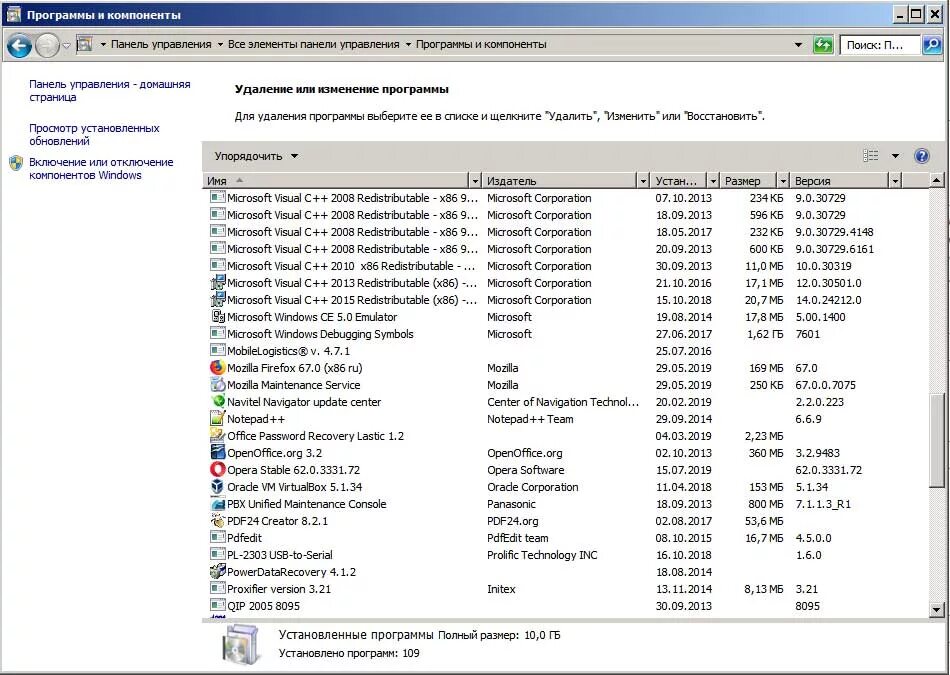Click the PDF24 Creator icon
This screenshot has width=950, height=675.
tap(218, 520)
